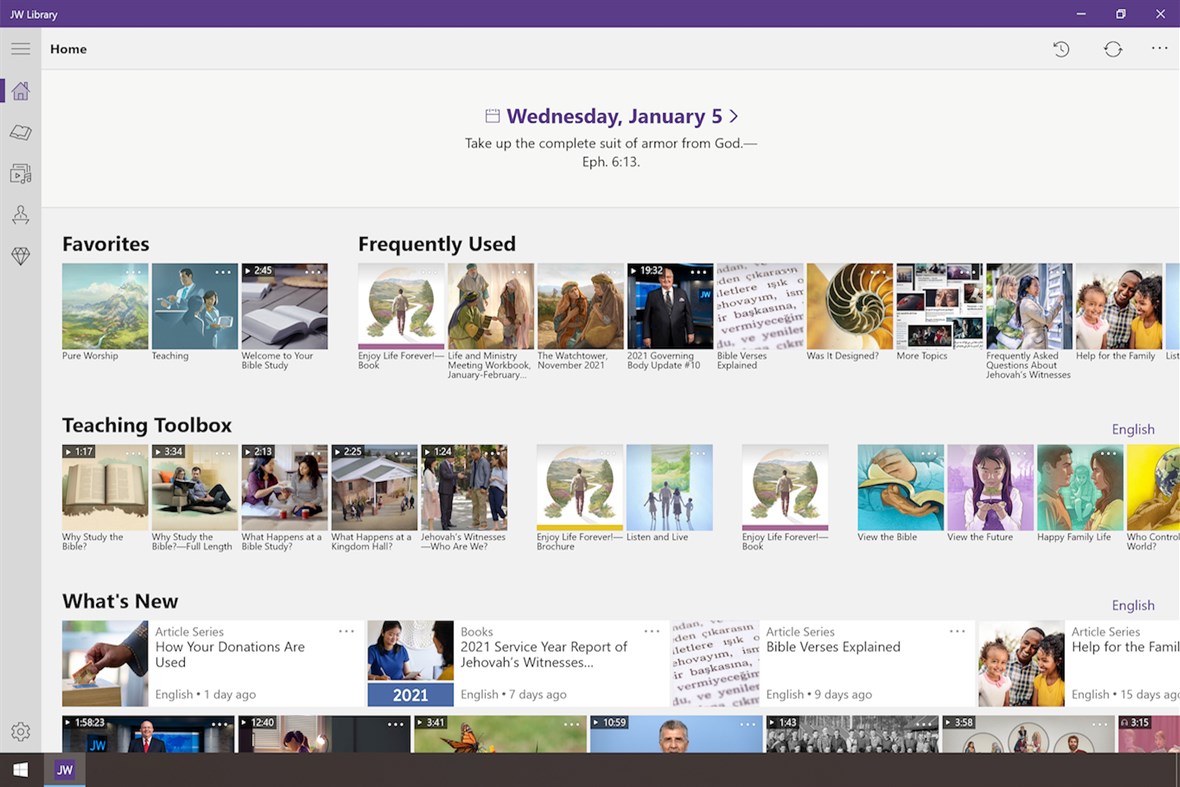The width and height of the screenshot is (1180, 787).
Task: Open the Home section in the sidebar
Action: 20,90
